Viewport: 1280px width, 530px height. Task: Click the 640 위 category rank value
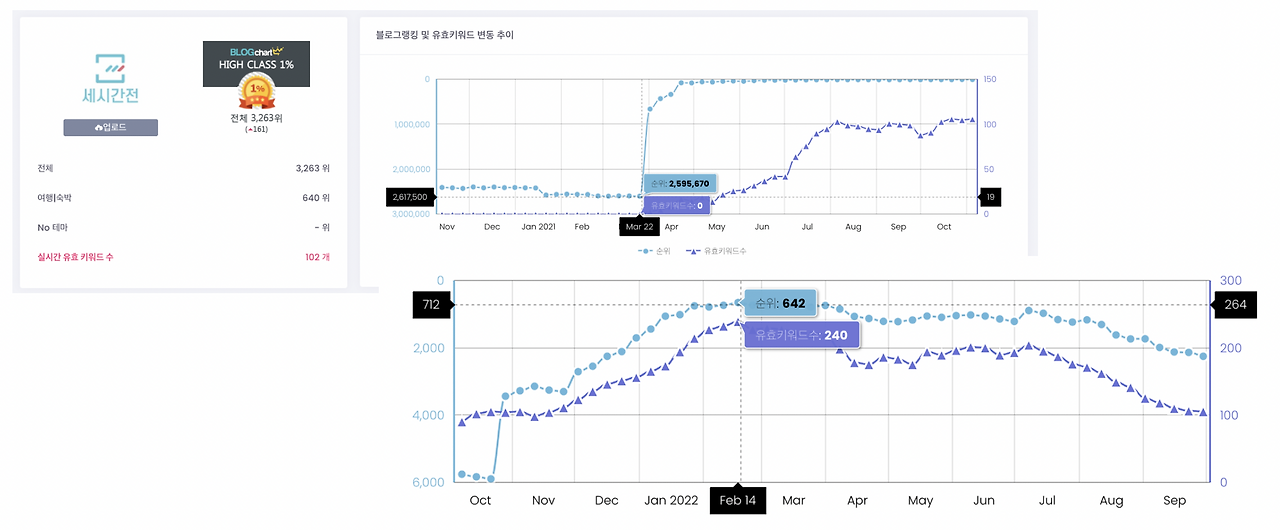pyautogui.click(x=316, y=198)
